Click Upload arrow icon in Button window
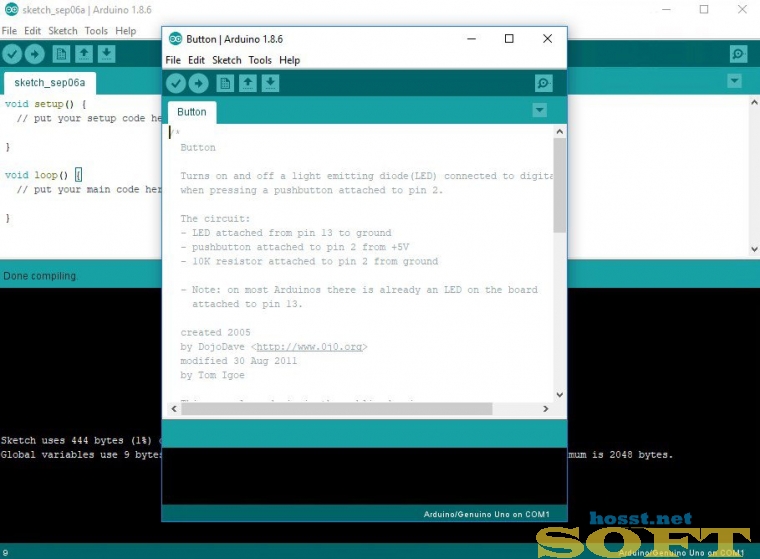 point(198,83)
